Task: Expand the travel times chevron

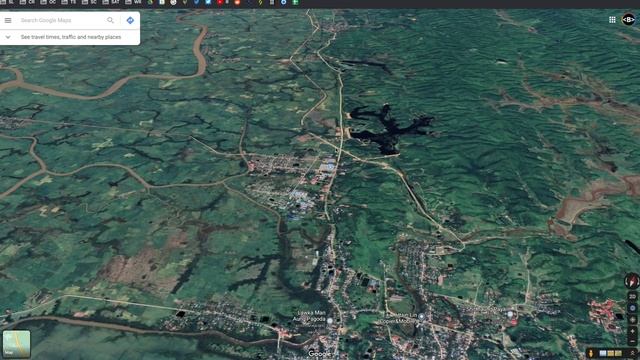Action: click(x=8, y=37)
